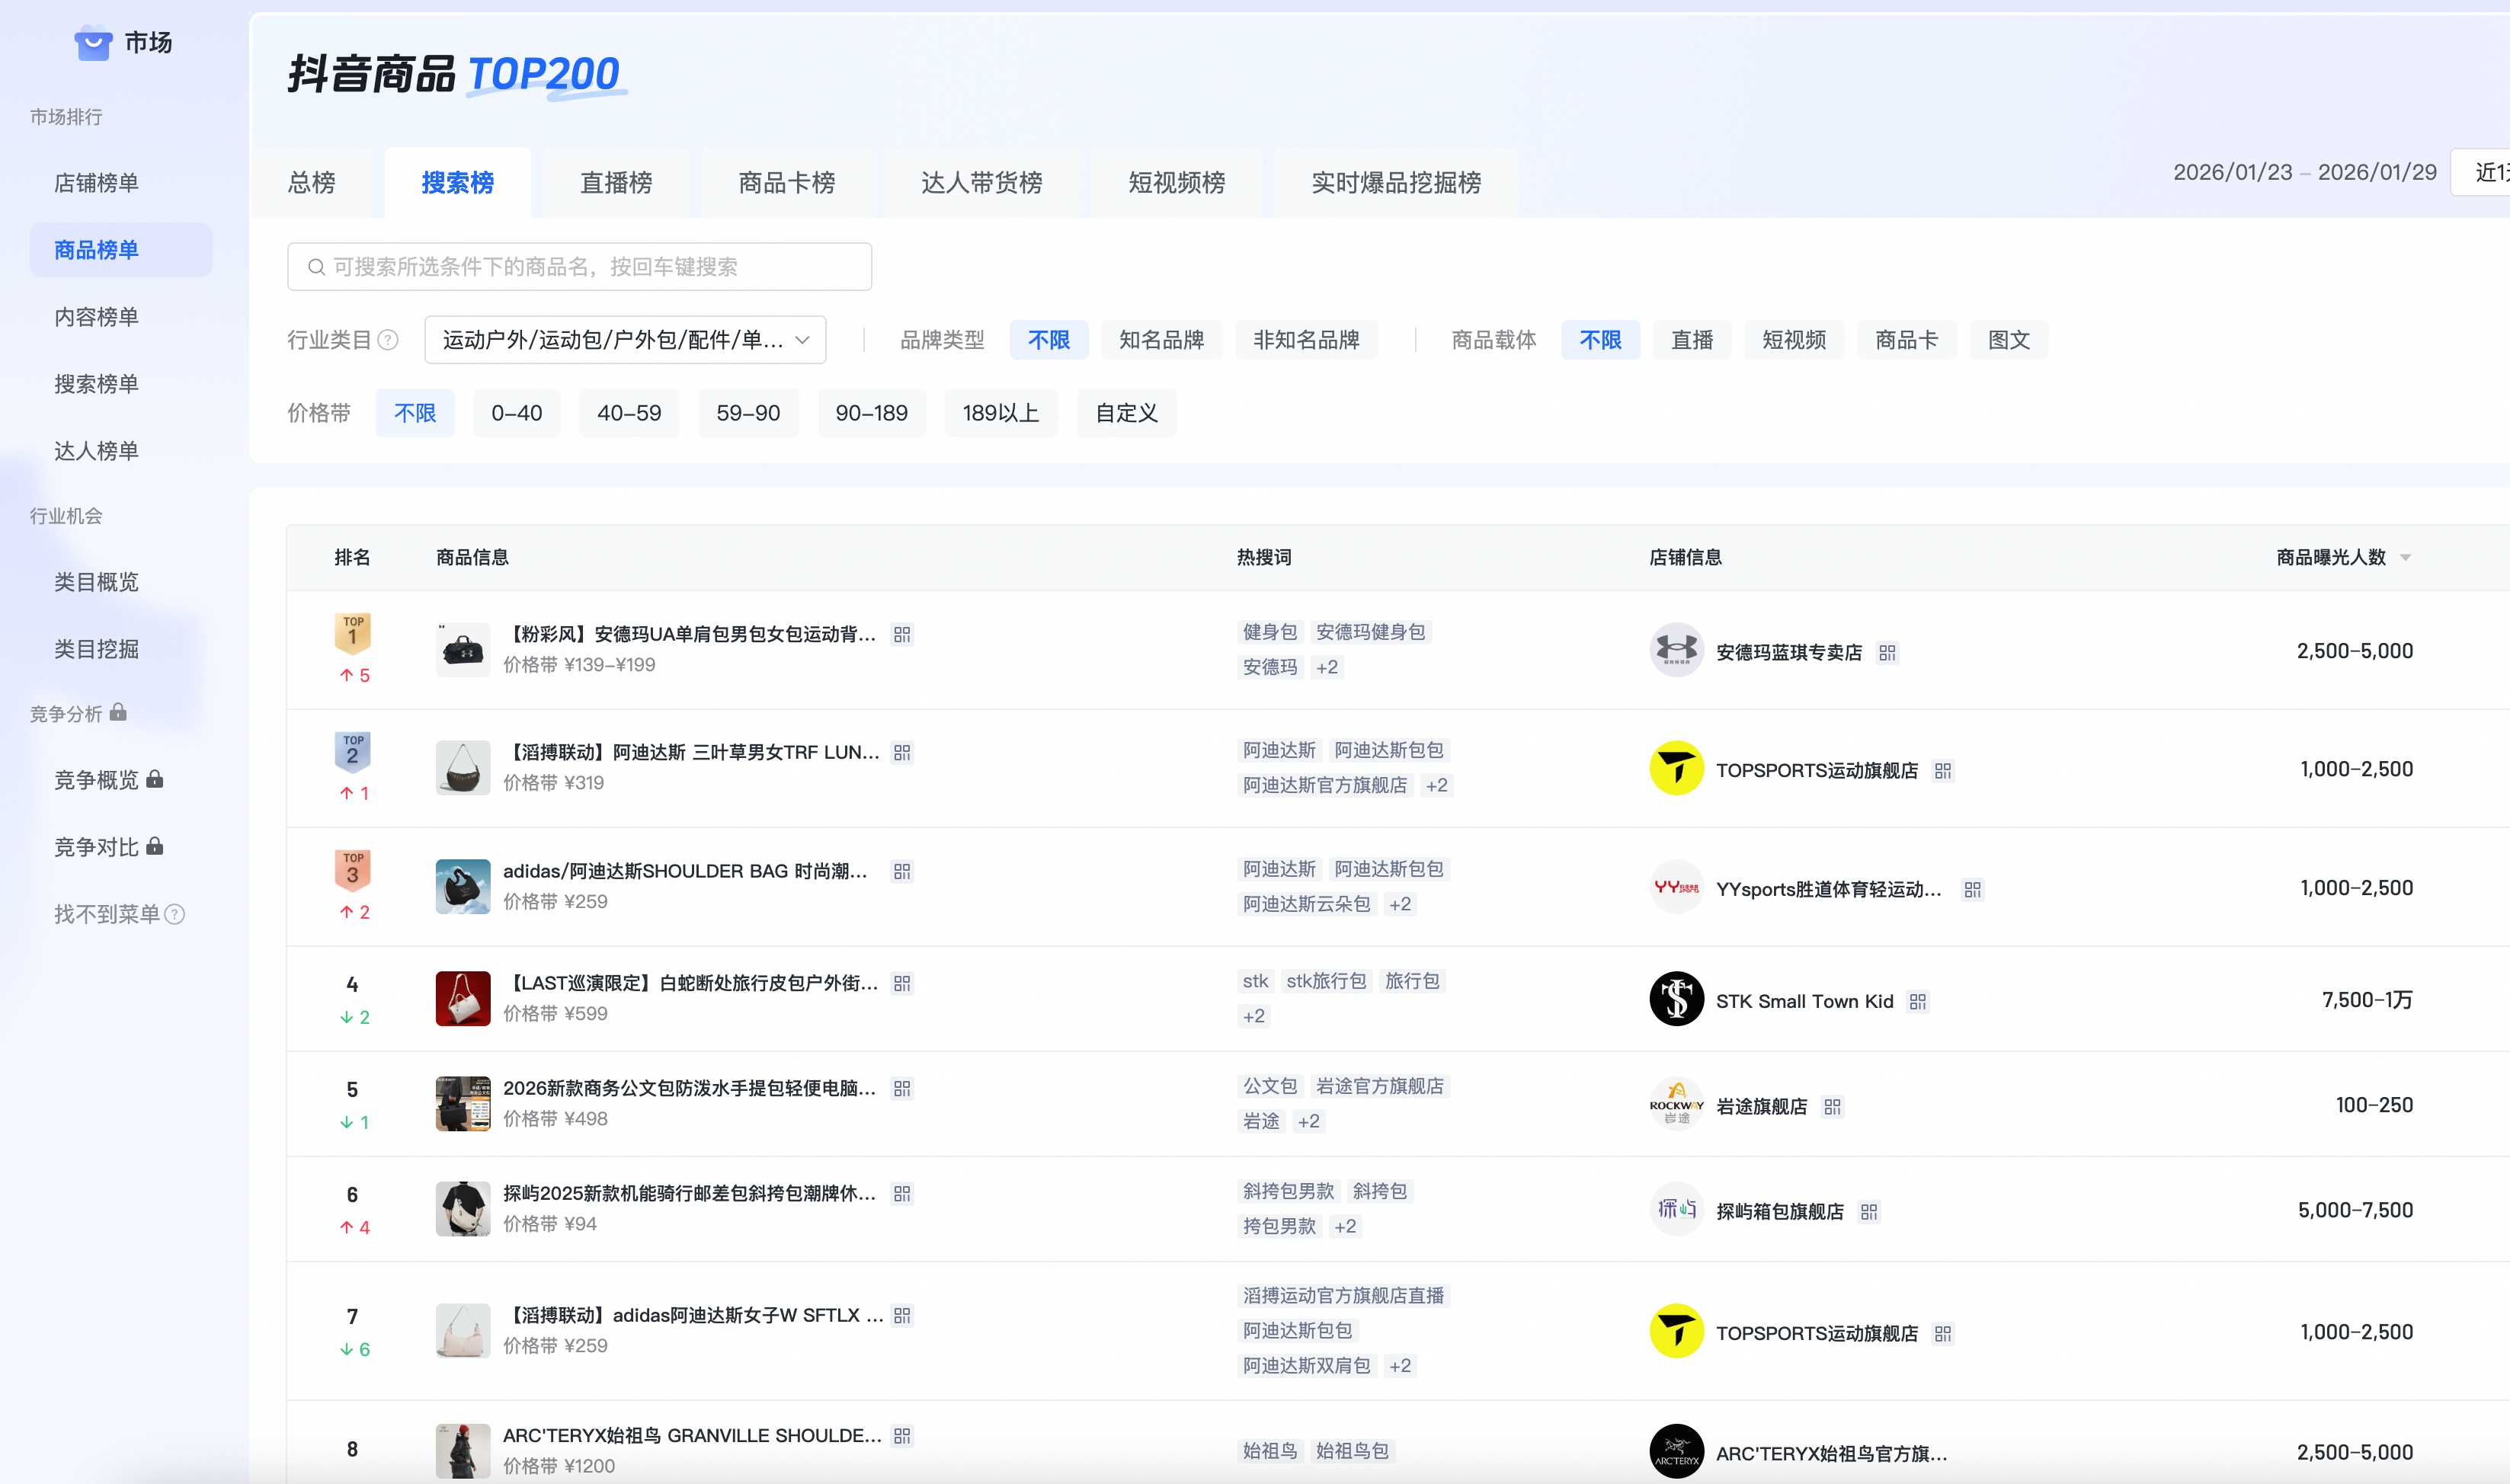Click the grid icon next to the TOP1 product title

coord(901,634)
